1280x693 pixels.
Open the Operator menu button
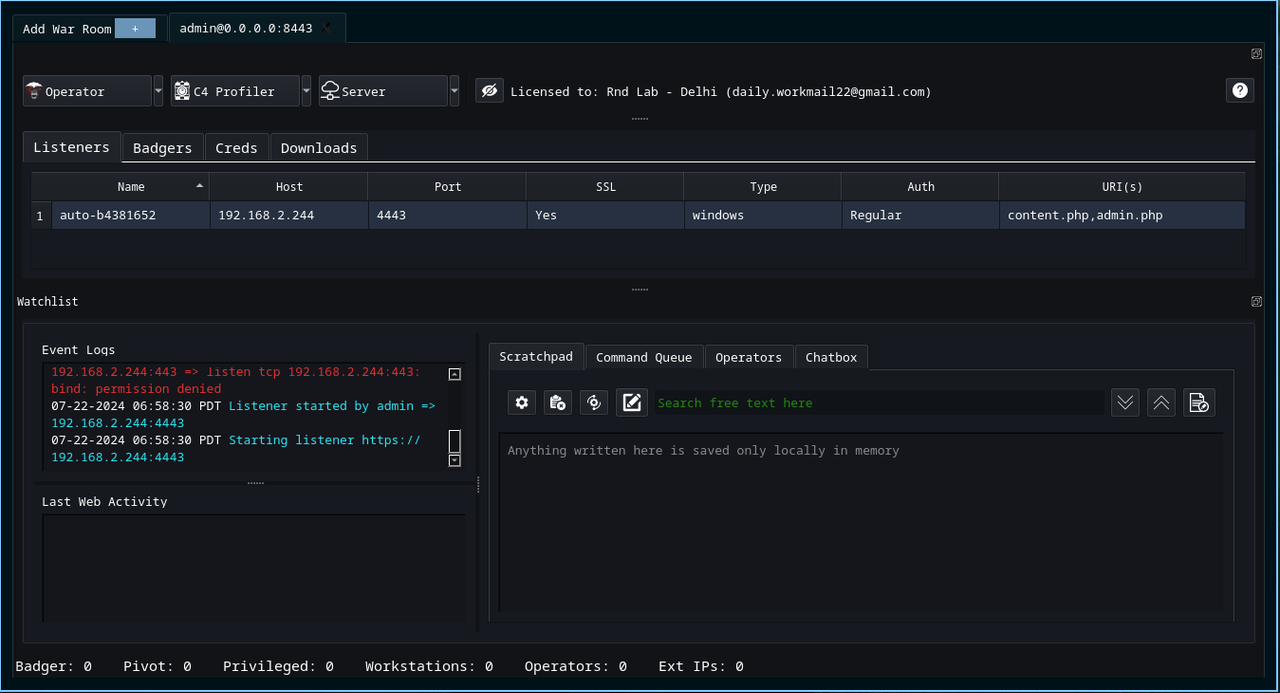(x=87, y=91)
